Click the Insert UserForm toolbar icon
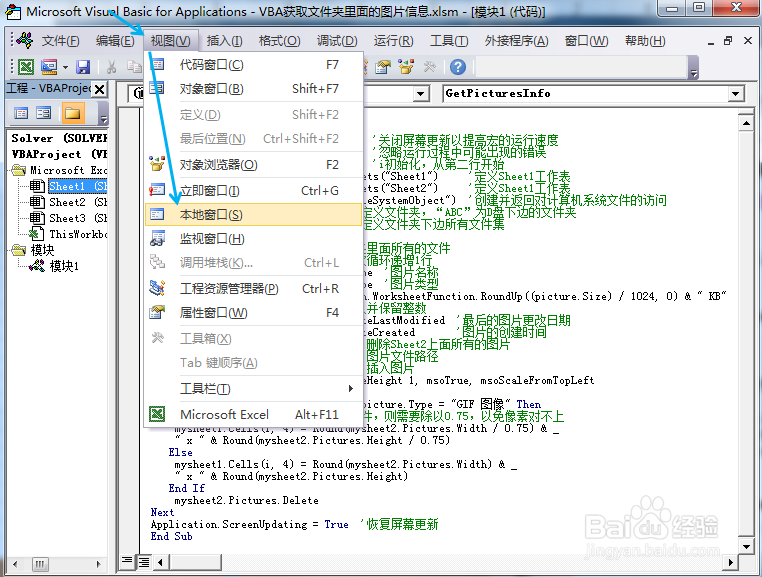The height and width of the screenshot is (577, 762). coord(49,67)
